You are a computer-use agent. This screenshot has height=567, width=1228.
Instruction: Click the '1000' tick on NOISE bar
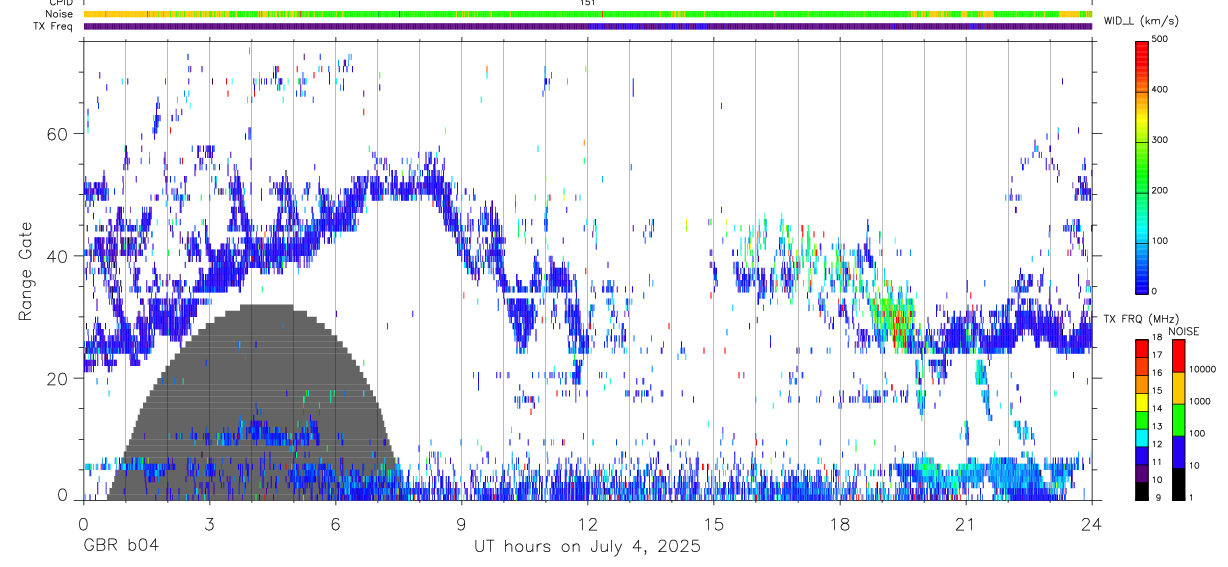1200,401
